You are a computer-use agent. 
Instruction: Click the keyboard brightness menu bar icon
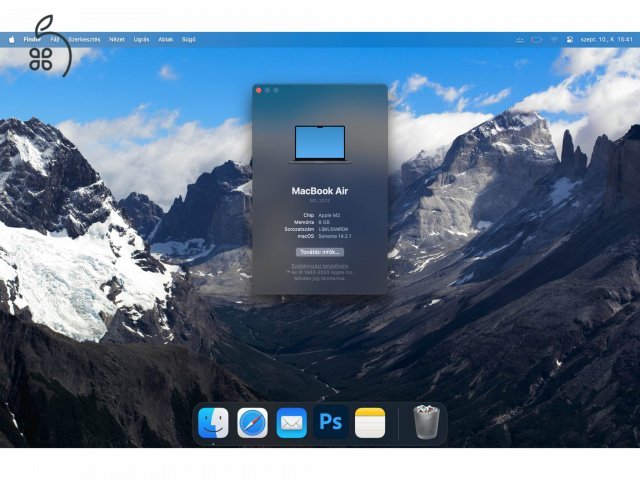point(520,40)
